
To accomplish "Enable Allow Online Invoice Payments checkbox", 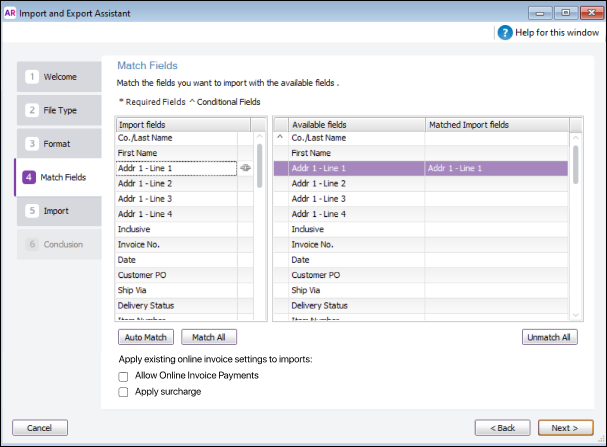I will click(x=123, y=377).
